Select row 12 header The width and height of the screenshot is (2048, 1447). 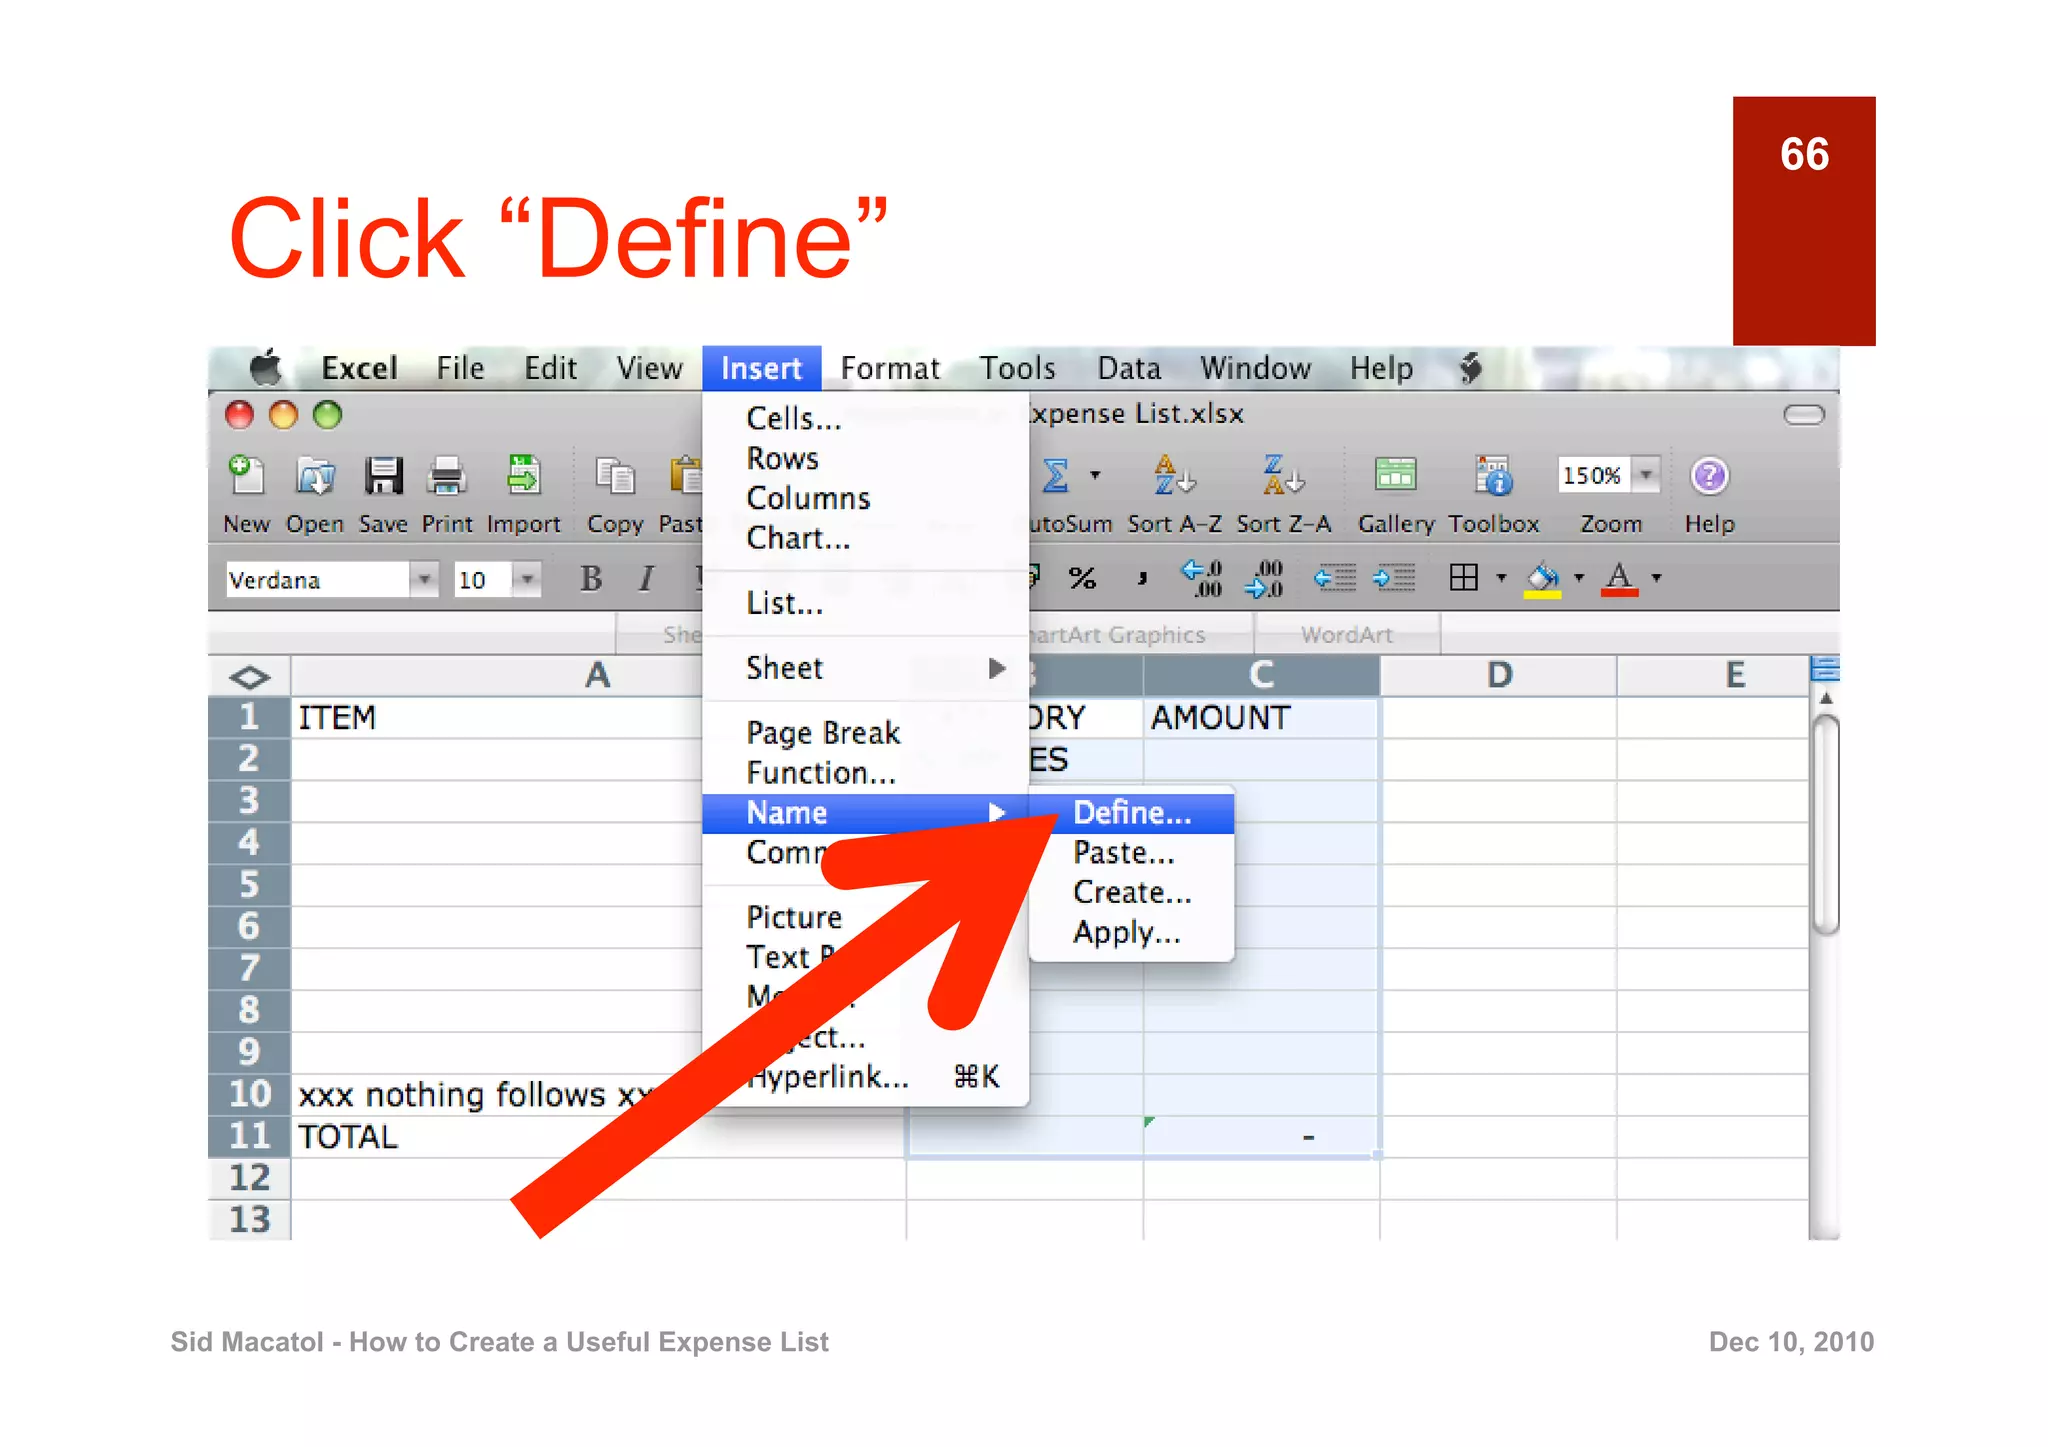coord(249,1178)
